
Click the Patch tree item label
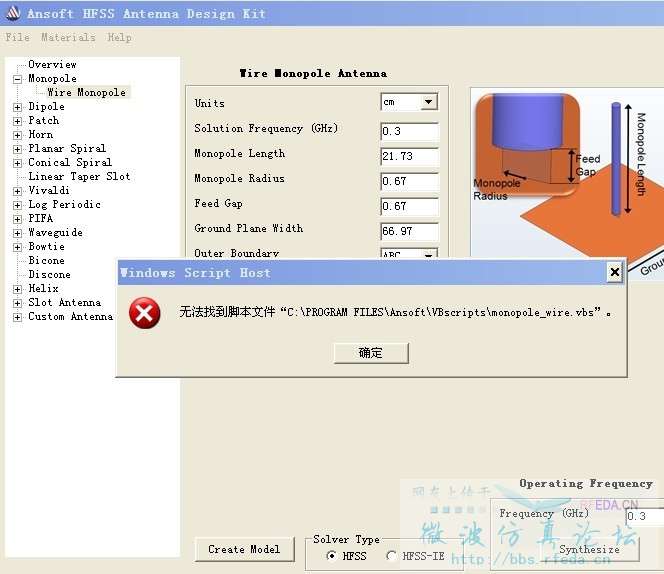pyautogui.click(x=44, y=120)
